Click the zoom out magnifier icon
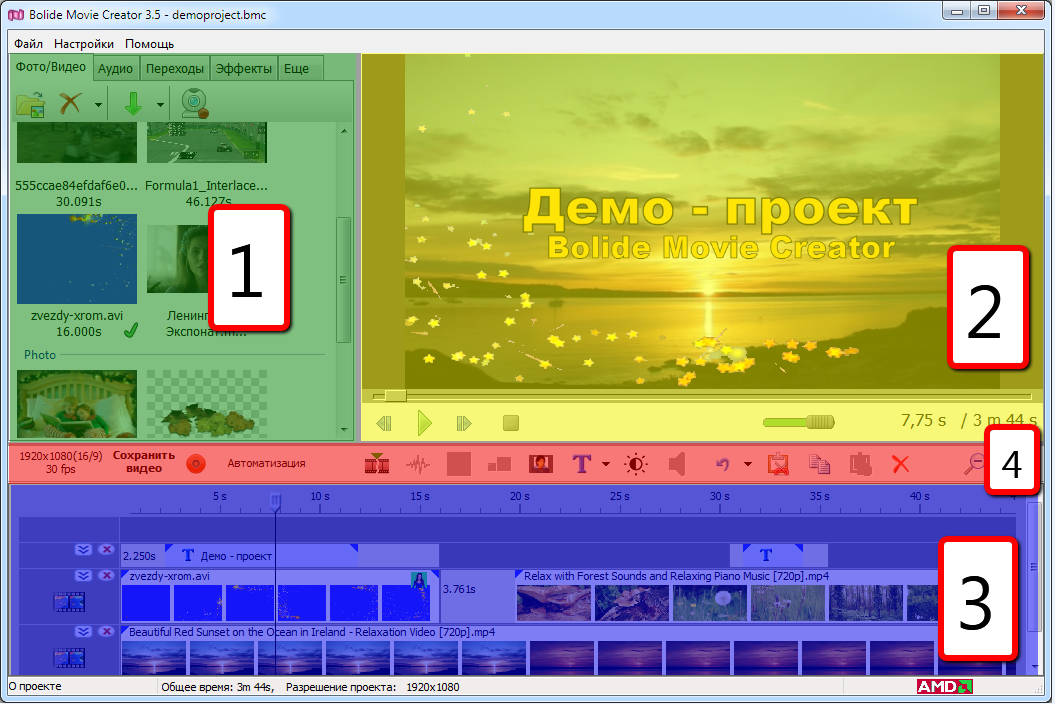Image resolution: width=1055 pixels, height=704 pixels. pyautogui.click(x=974, y=464)
